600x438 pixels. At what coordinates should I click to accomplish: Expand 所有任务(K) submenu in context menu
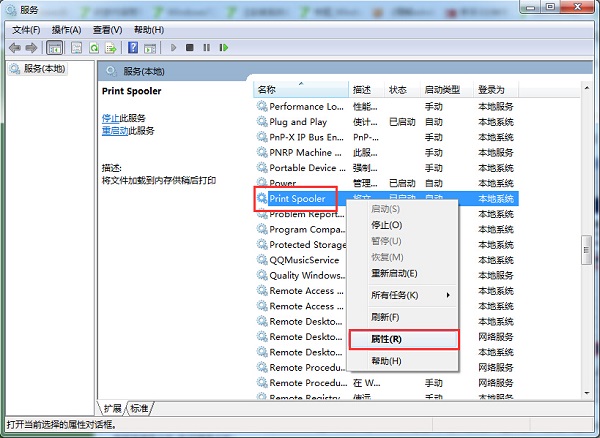402,295
